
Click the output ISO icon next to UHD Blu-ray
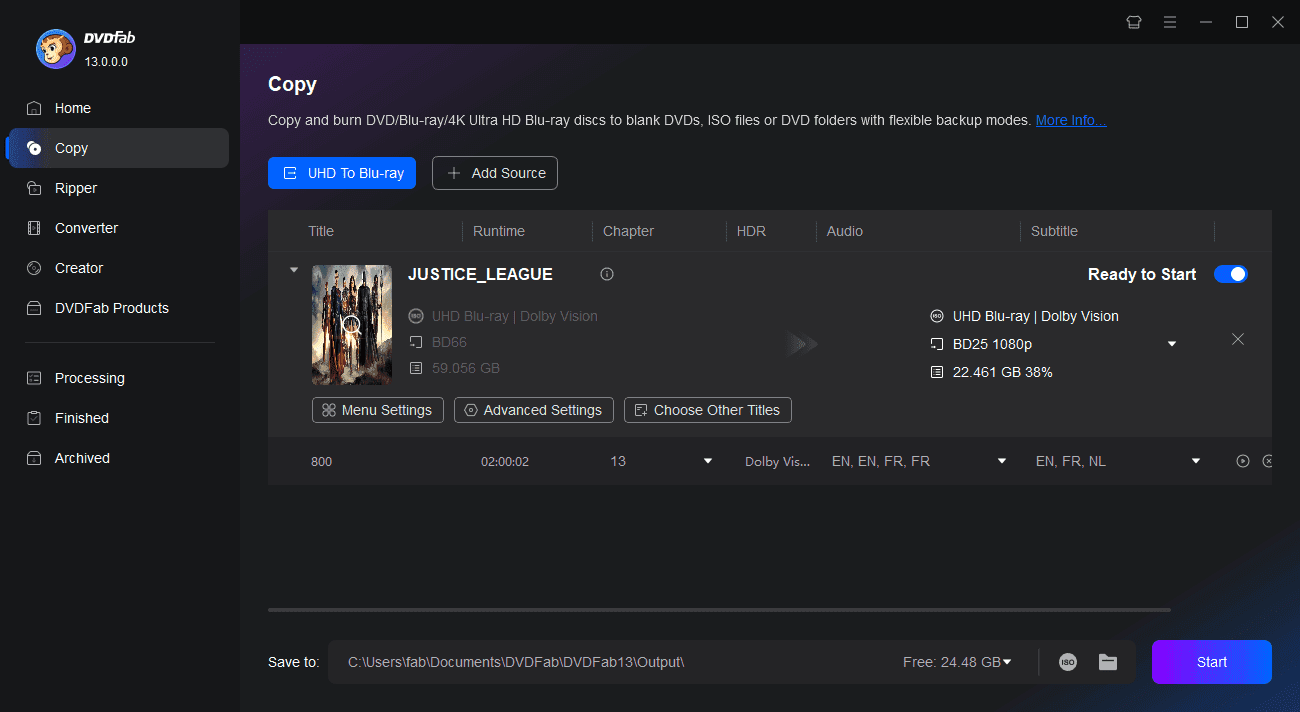(937, 316)
